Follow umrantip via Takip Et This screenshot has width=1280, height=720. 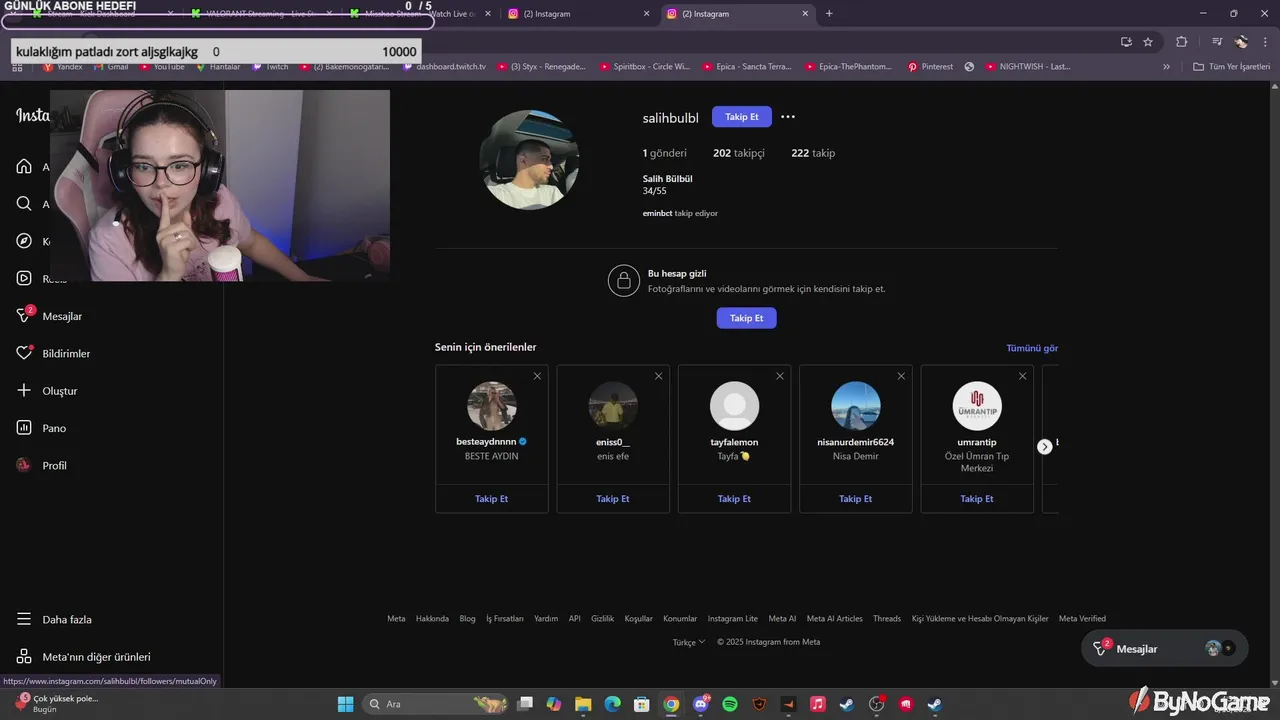(977, 498)
